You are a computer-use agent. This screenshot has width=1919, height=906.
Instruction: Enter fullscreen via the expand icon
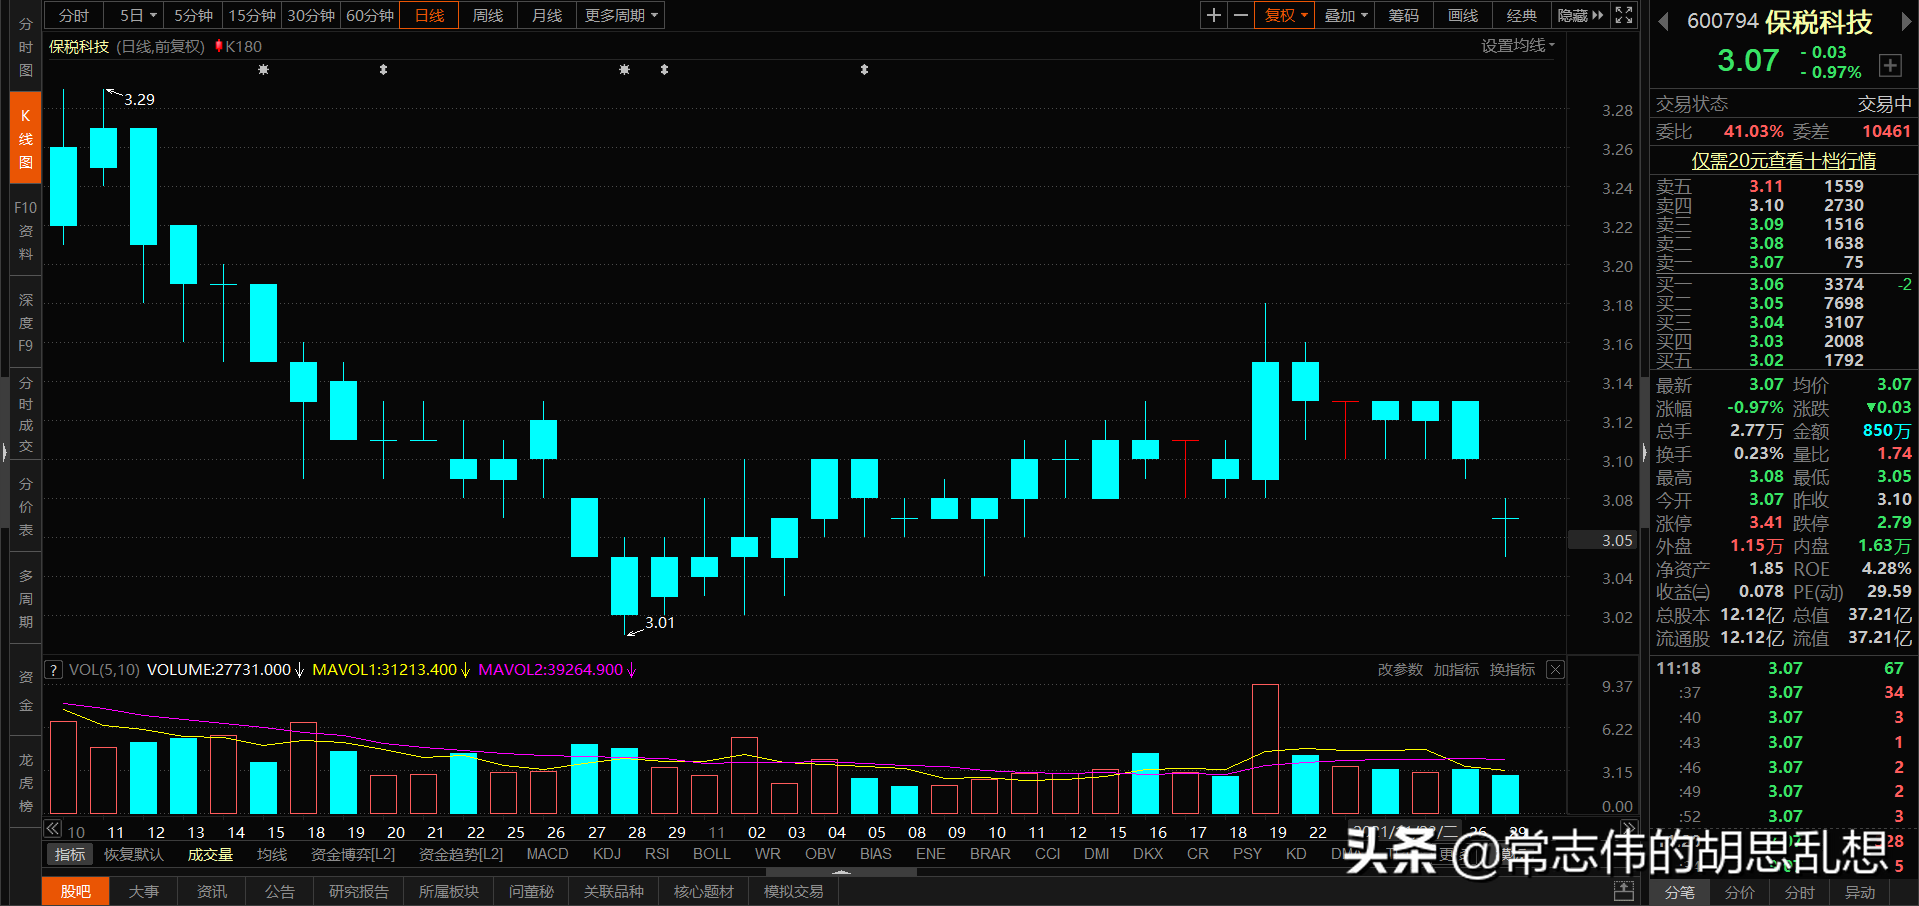tap(1622, 15)
